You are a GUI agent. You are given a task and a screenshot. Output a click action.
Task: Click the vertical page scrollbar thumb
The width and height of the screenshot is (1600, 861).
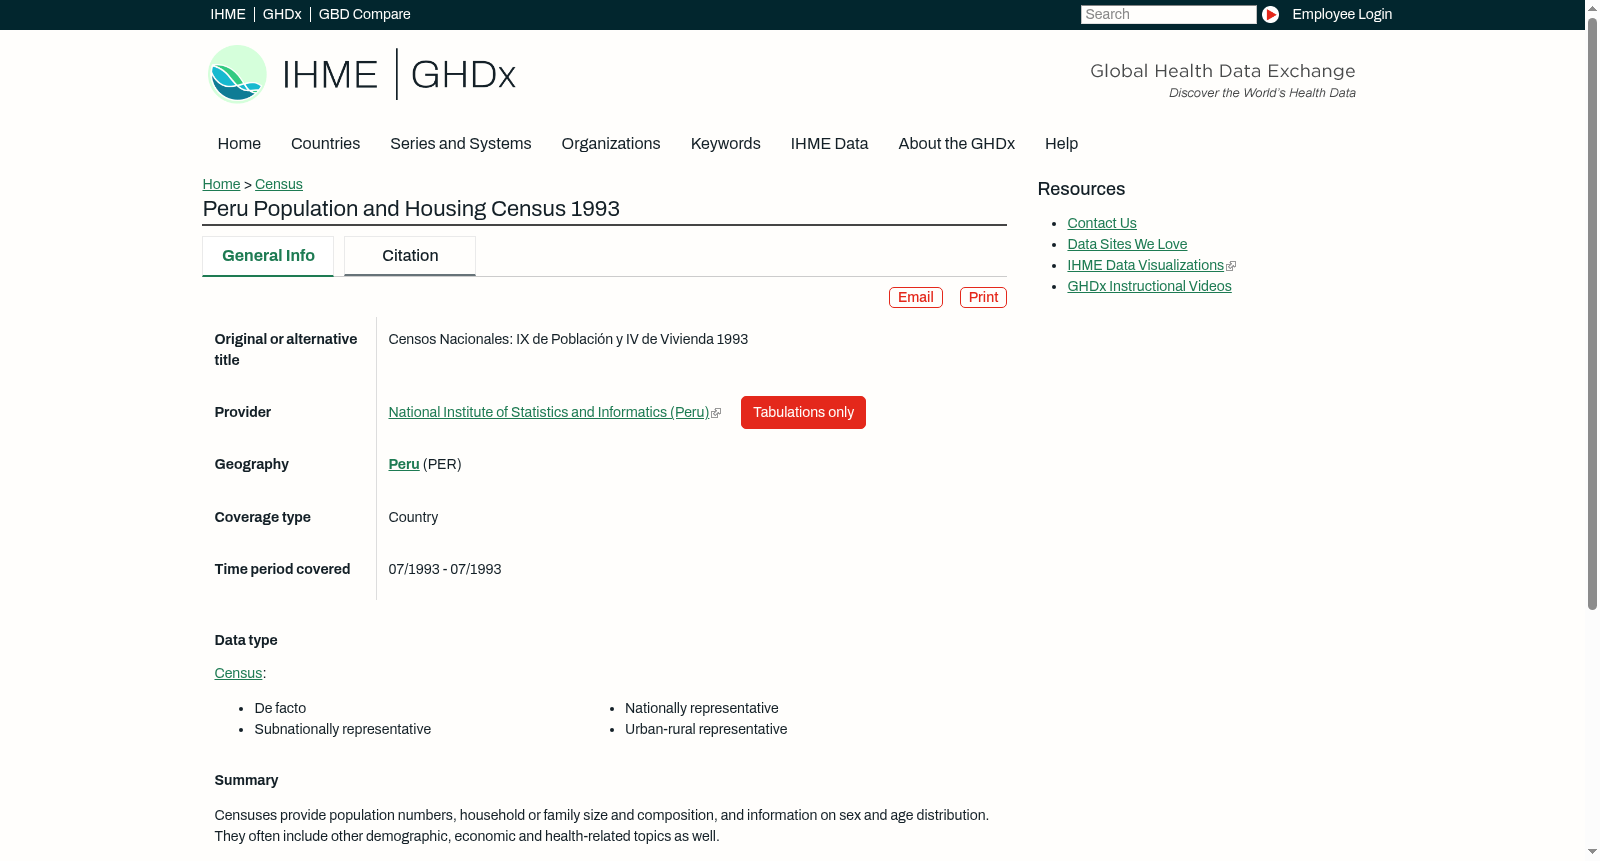pyautogui.click(x=1592, y=315)
